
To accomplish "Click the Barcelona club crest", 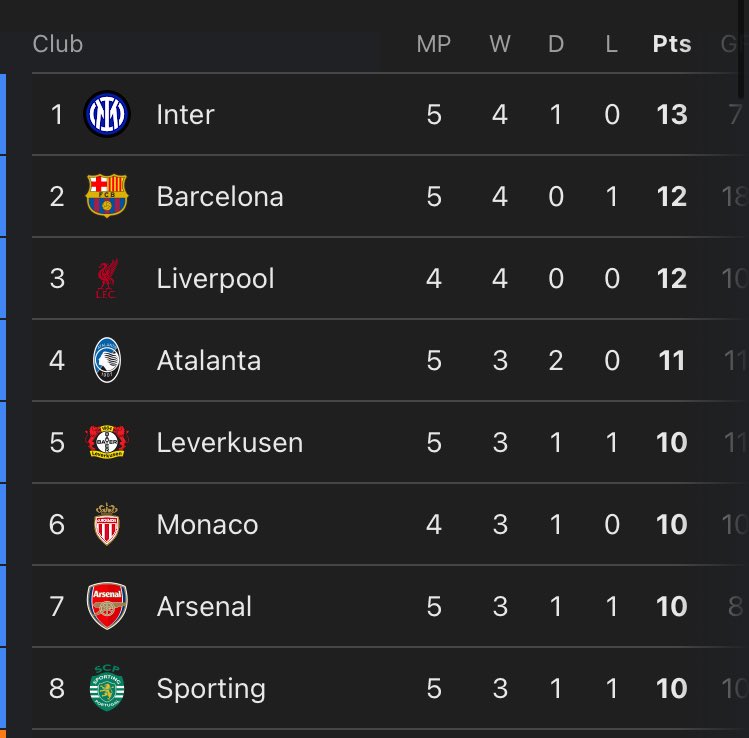I will coord(107,196).
